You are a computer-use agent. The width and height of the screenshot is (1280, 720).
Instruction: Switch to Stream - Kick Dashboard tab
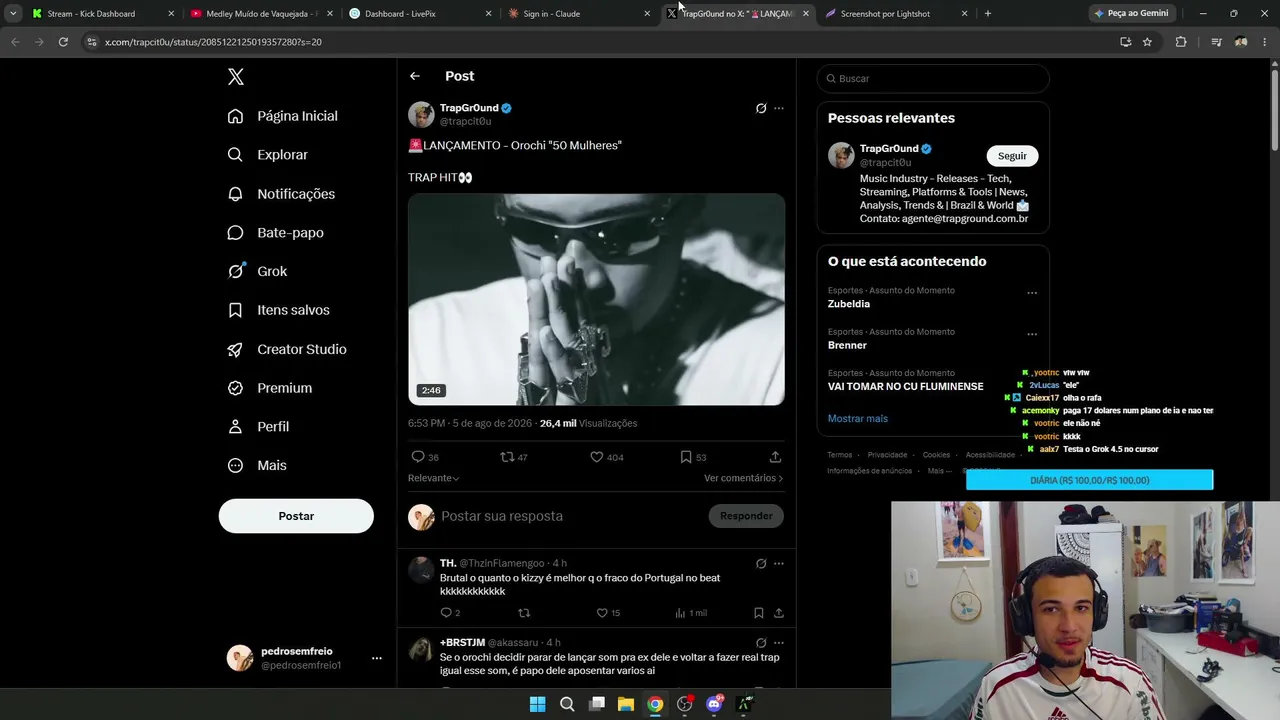point(101,14)
